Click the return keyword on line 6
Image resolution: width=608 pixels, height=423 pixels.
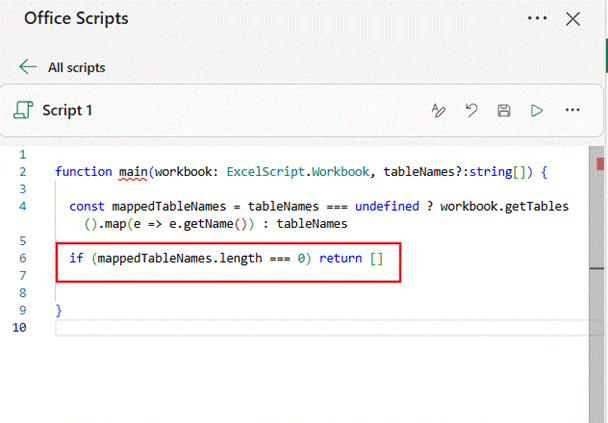tap(340, 258)
